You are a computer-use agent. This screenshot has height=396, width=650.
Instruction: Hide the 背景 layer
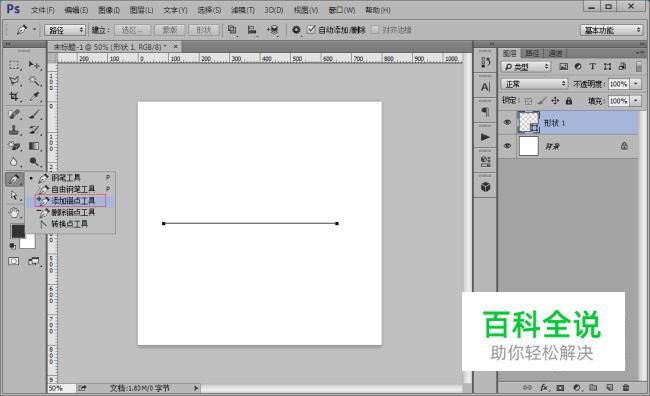tap(507, 146)
